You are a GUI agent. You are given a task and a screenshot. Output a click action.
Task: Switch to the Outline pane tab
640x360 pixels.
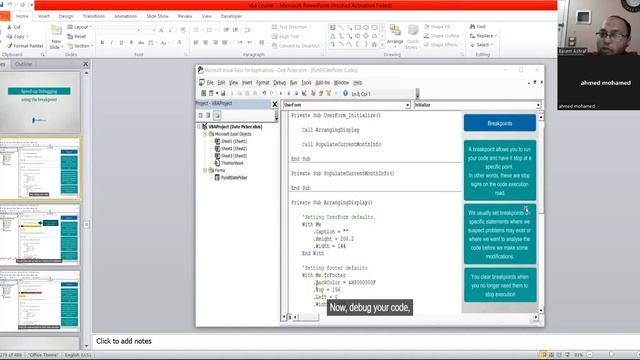pos(23,64)
